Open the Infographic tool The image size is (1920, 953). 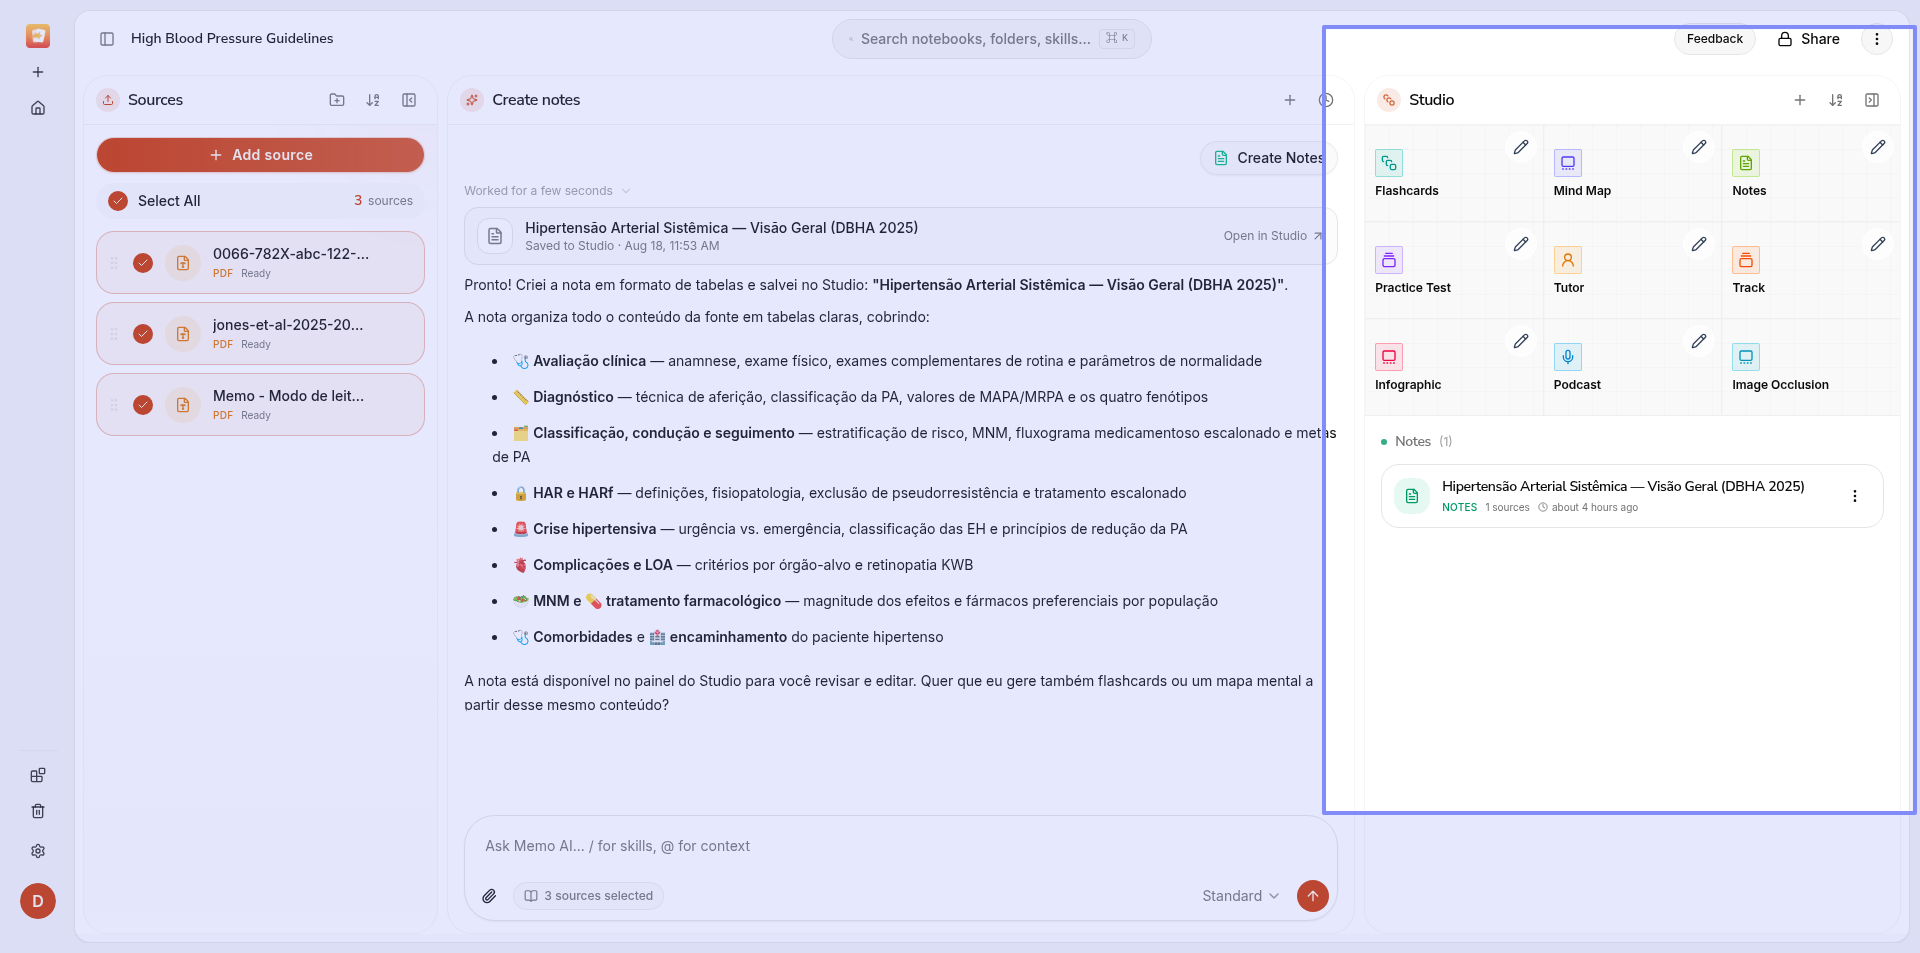(x=1454, y=368)
